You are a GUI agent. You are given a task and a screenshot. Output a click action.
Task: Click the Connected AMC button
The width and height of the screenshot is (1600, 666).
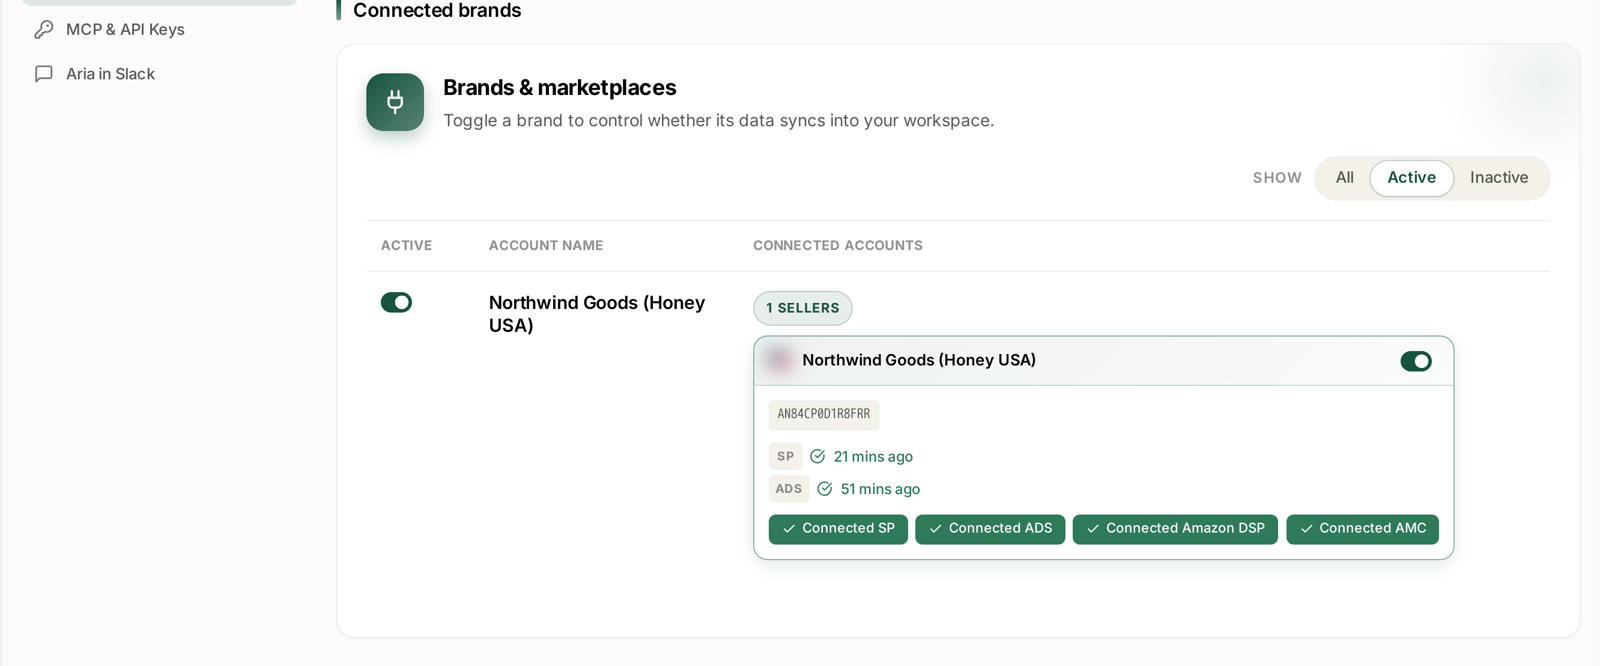click(1362, 529)
